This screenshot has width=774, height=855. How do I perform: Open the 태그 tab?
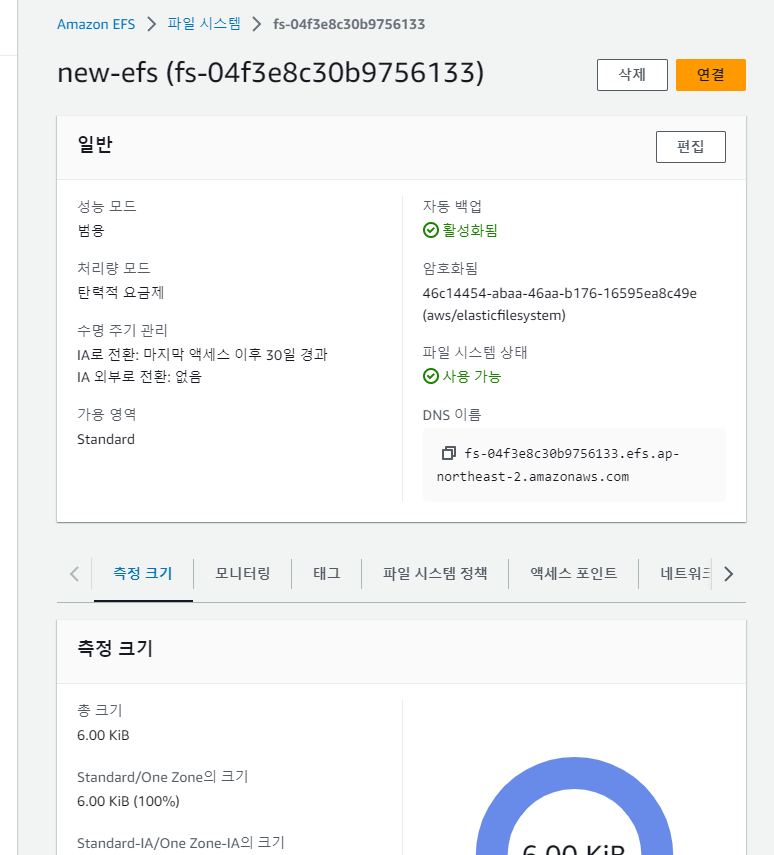click(x=327, y=574)
